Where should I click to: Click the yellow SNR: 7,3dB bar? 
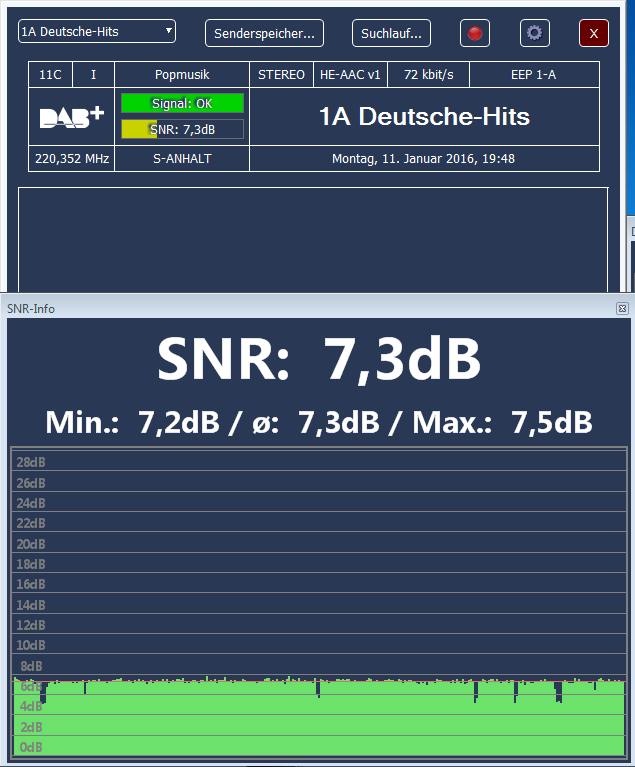point(182,128)
